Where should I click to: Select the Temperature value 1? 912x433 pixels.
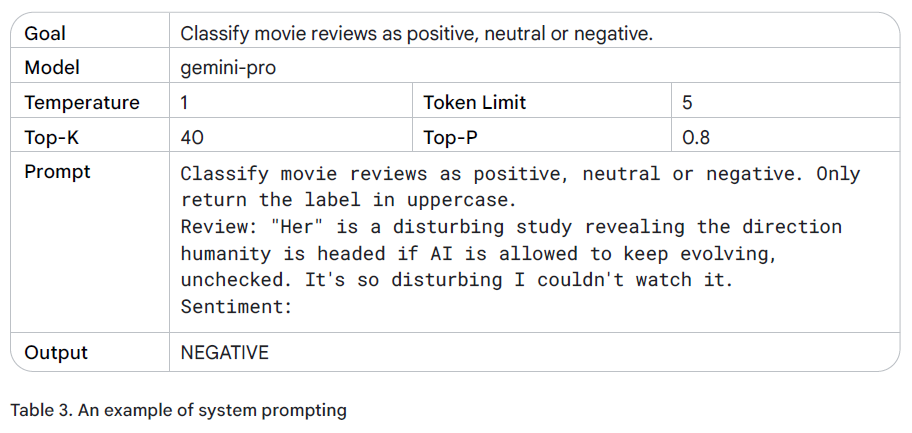coord(186,102)
